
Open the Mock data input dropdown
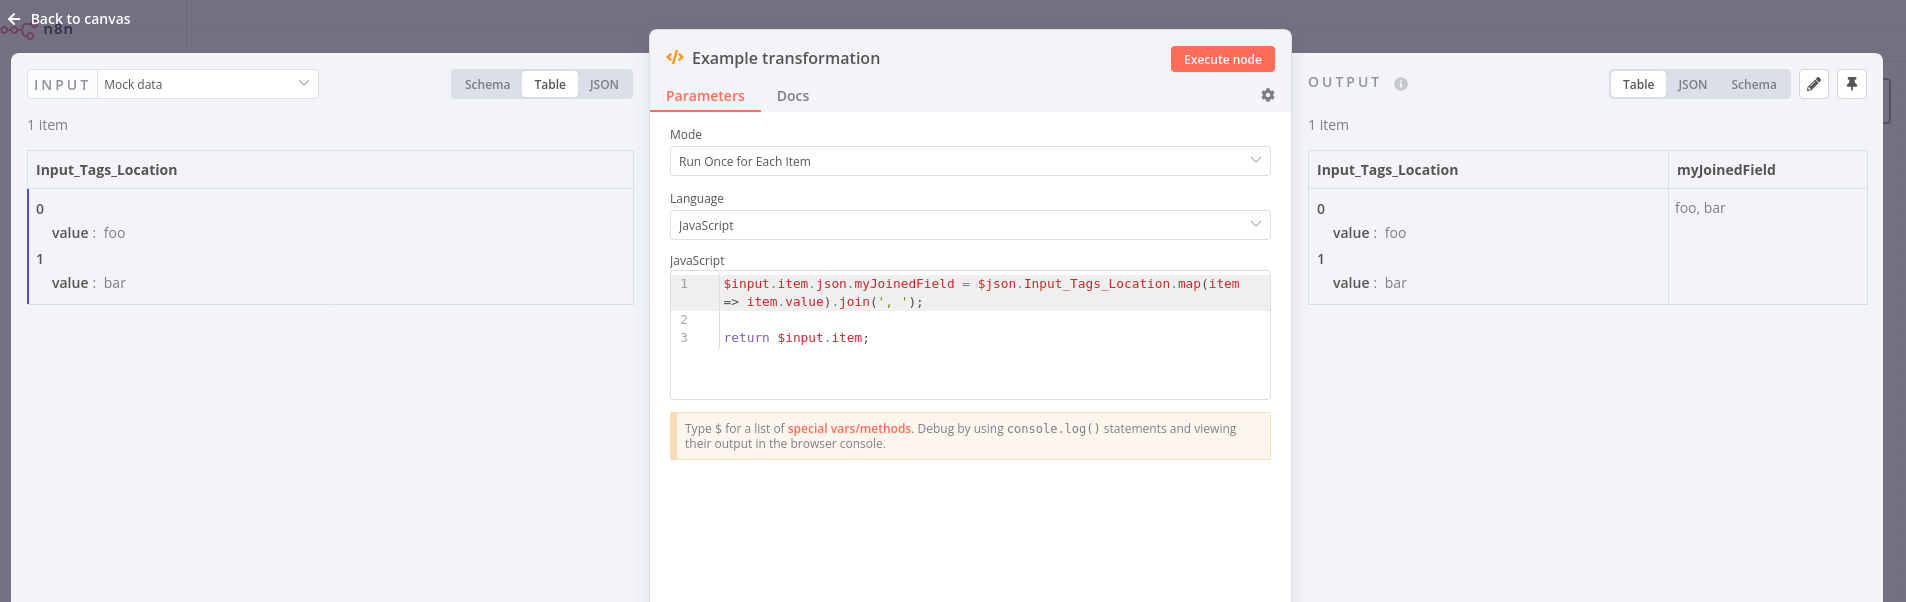[207, 84]
